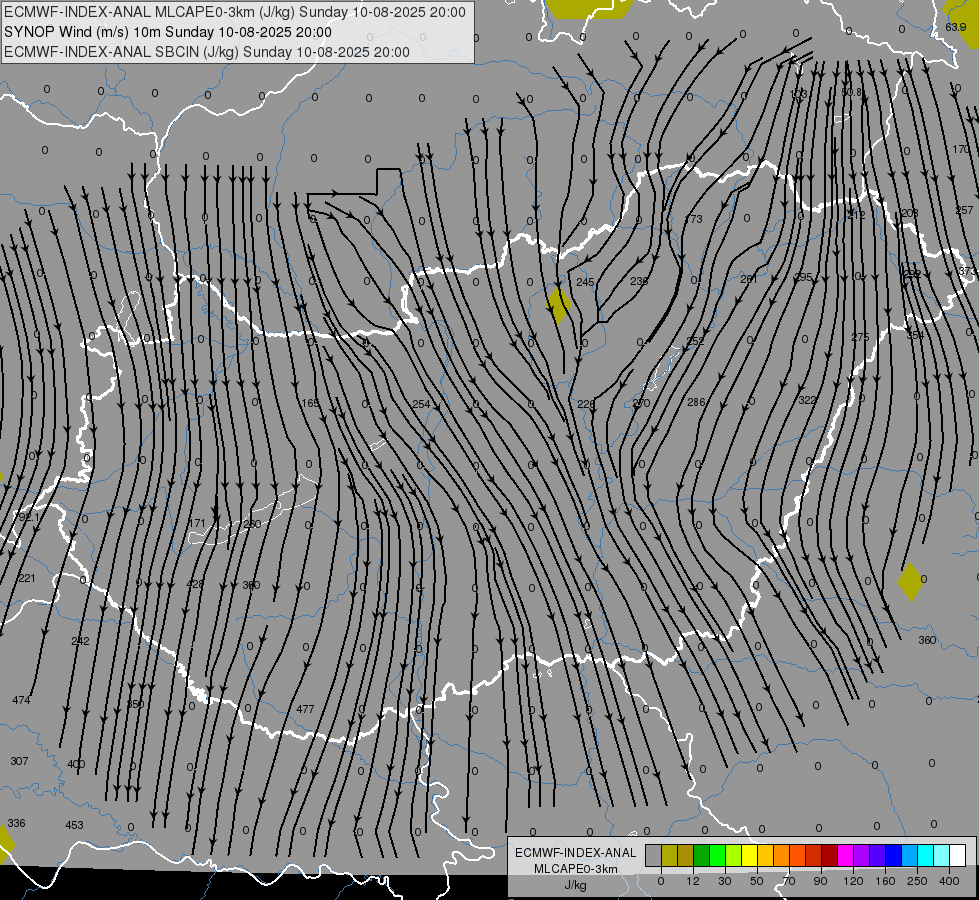Click the legend scale label 12
The image size is (979, 900).
(x=693, y=881)
